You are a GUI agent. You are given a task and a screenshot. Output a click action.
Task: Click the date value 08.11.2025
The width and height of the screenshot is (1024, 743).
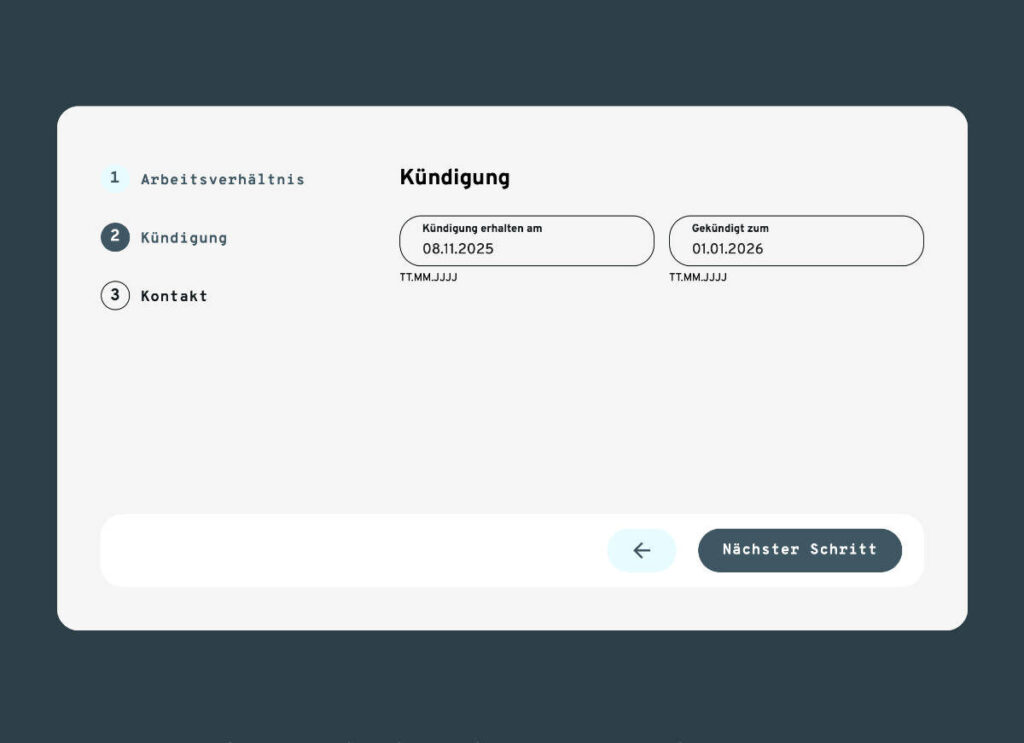pyautogui.click(x=458, y=249)
